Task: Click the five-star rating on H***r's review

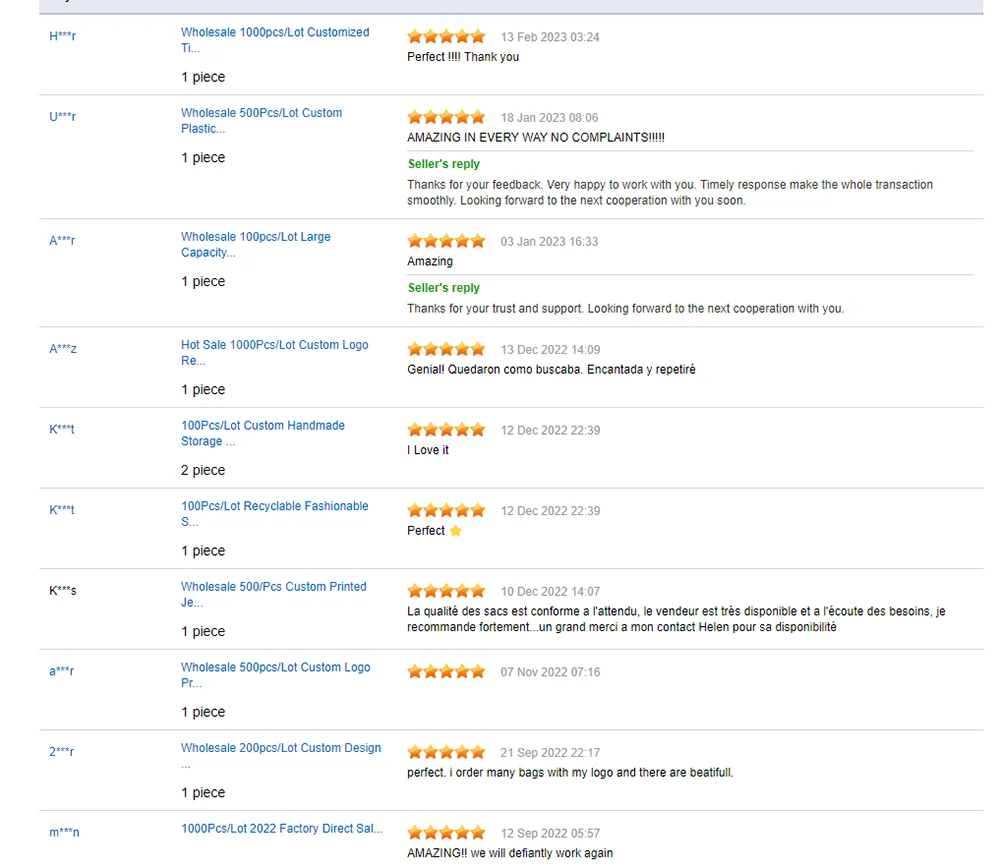Action: (446, 37)
